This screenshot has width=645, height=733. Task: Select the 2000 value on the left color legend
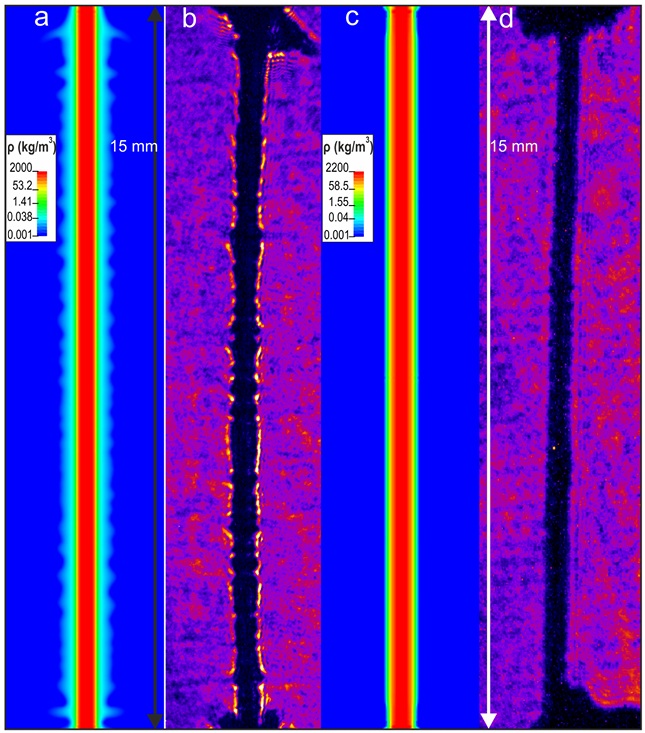20,170
